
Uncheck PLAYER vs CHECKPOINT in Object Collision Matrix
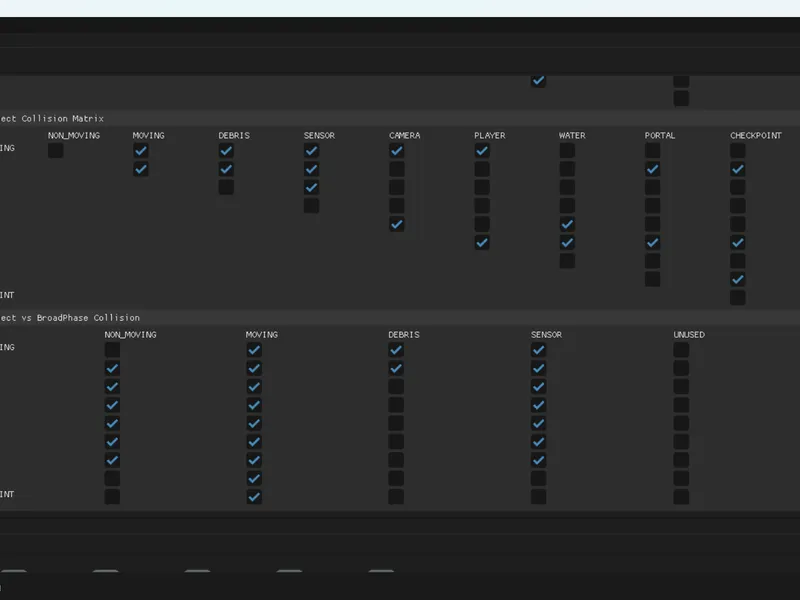pos(737,242)
